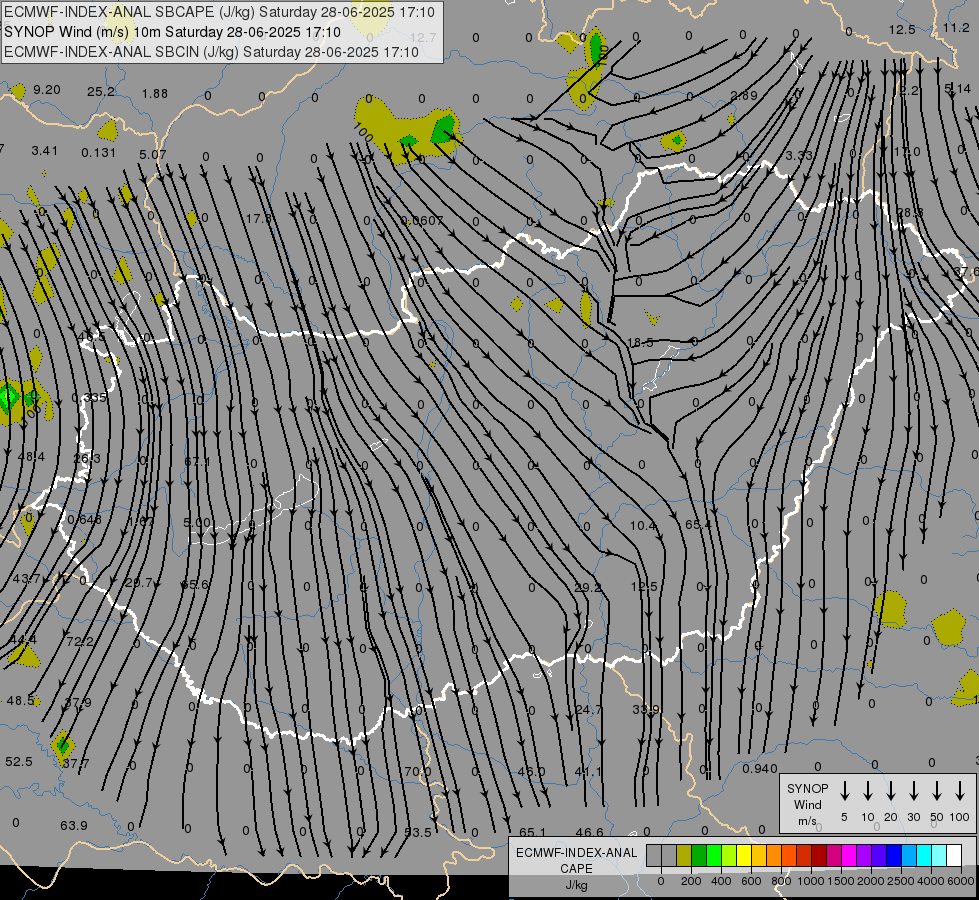Screen dimensions: 979x900
Task: Click the 17.6 value on the map
Action: coord(258,219)
